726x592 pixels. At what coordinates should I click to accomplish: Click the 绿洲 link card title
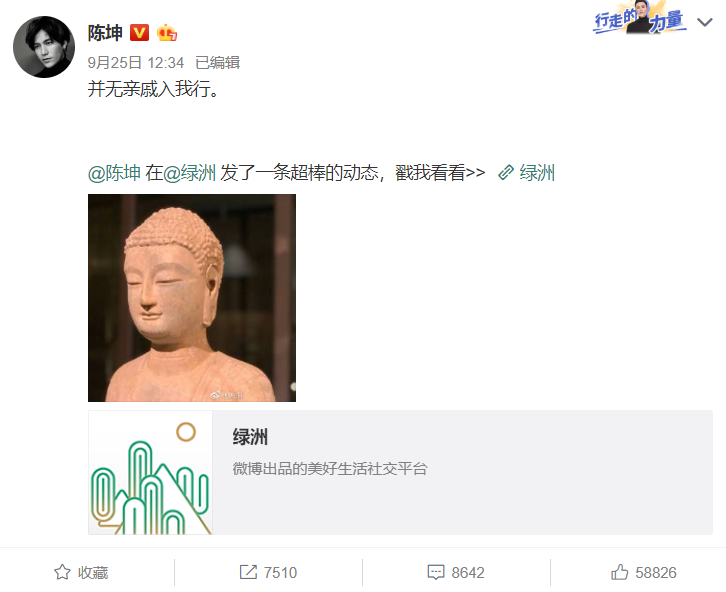pos(250,437)
